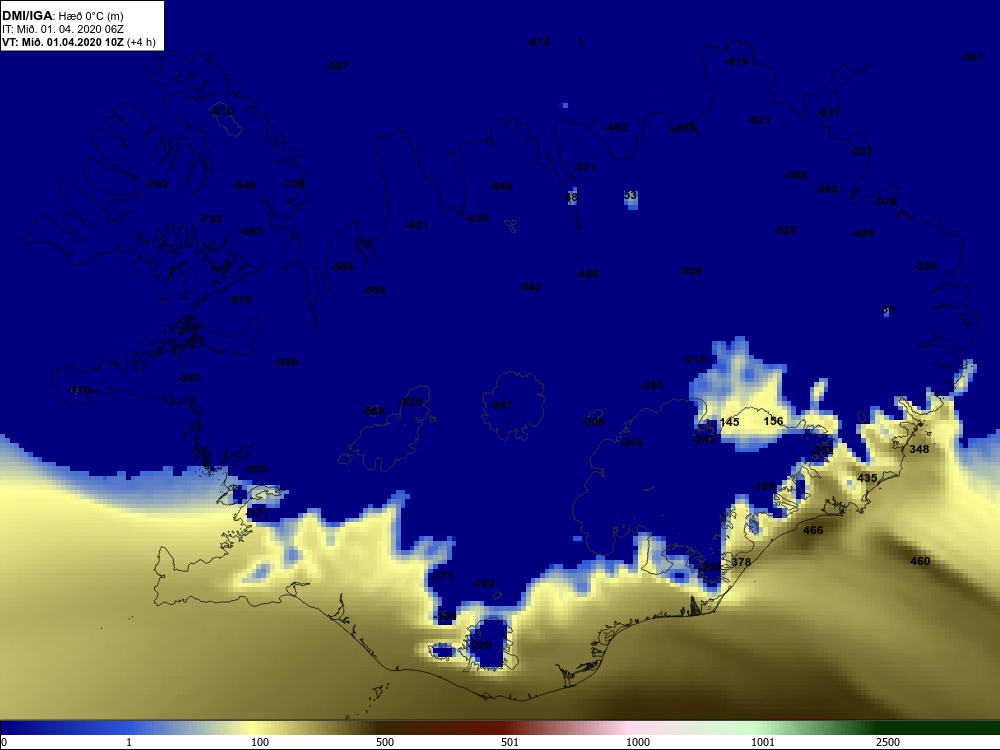Click the -520 value on the map
1000x750 pixels.
885,201
